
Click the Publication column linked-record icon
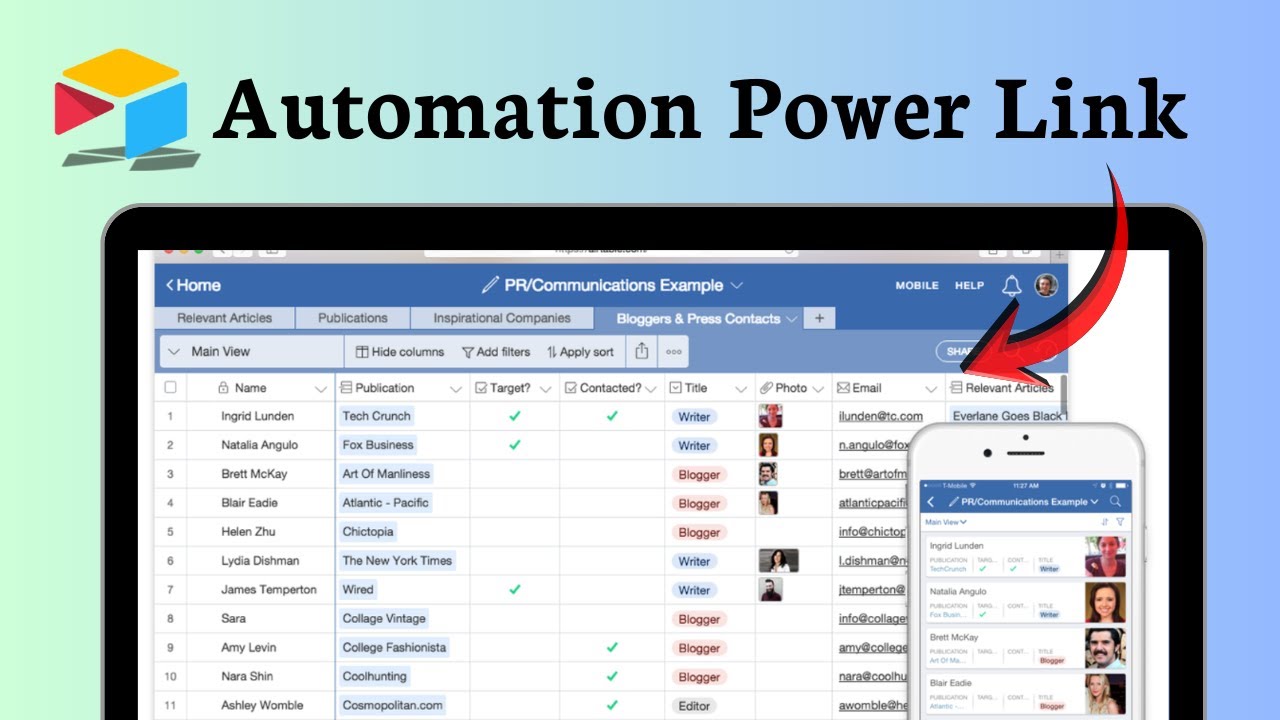[347, 388]
